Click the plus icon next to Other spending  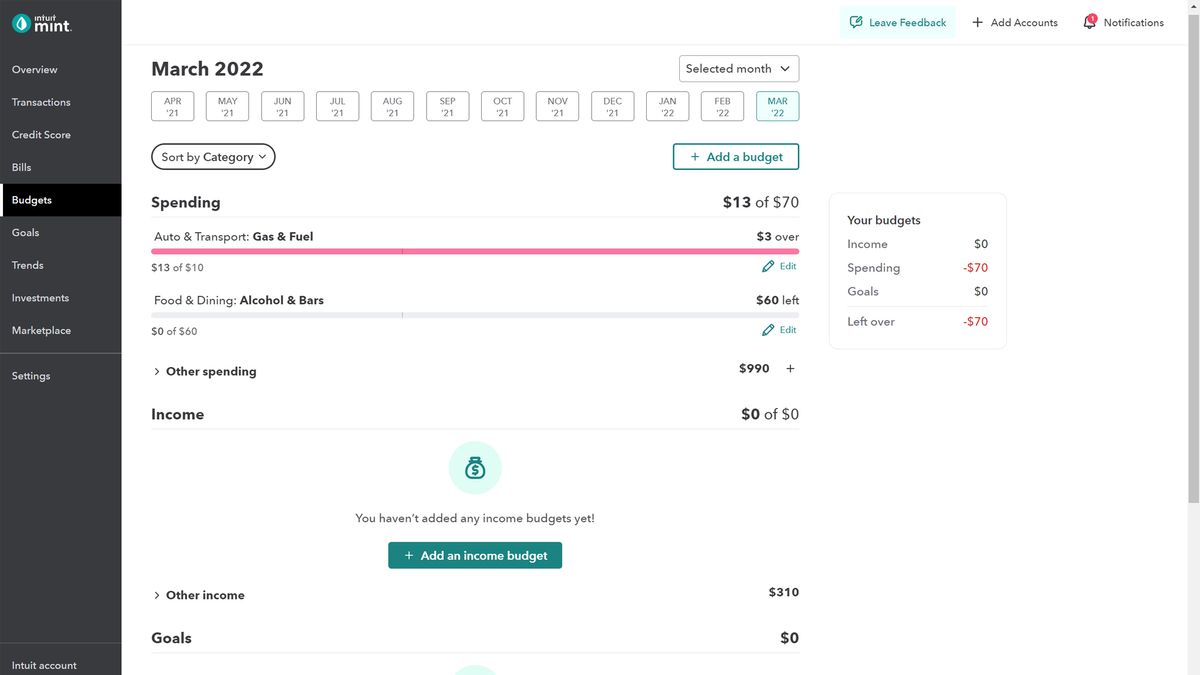(x=790, y=368)
